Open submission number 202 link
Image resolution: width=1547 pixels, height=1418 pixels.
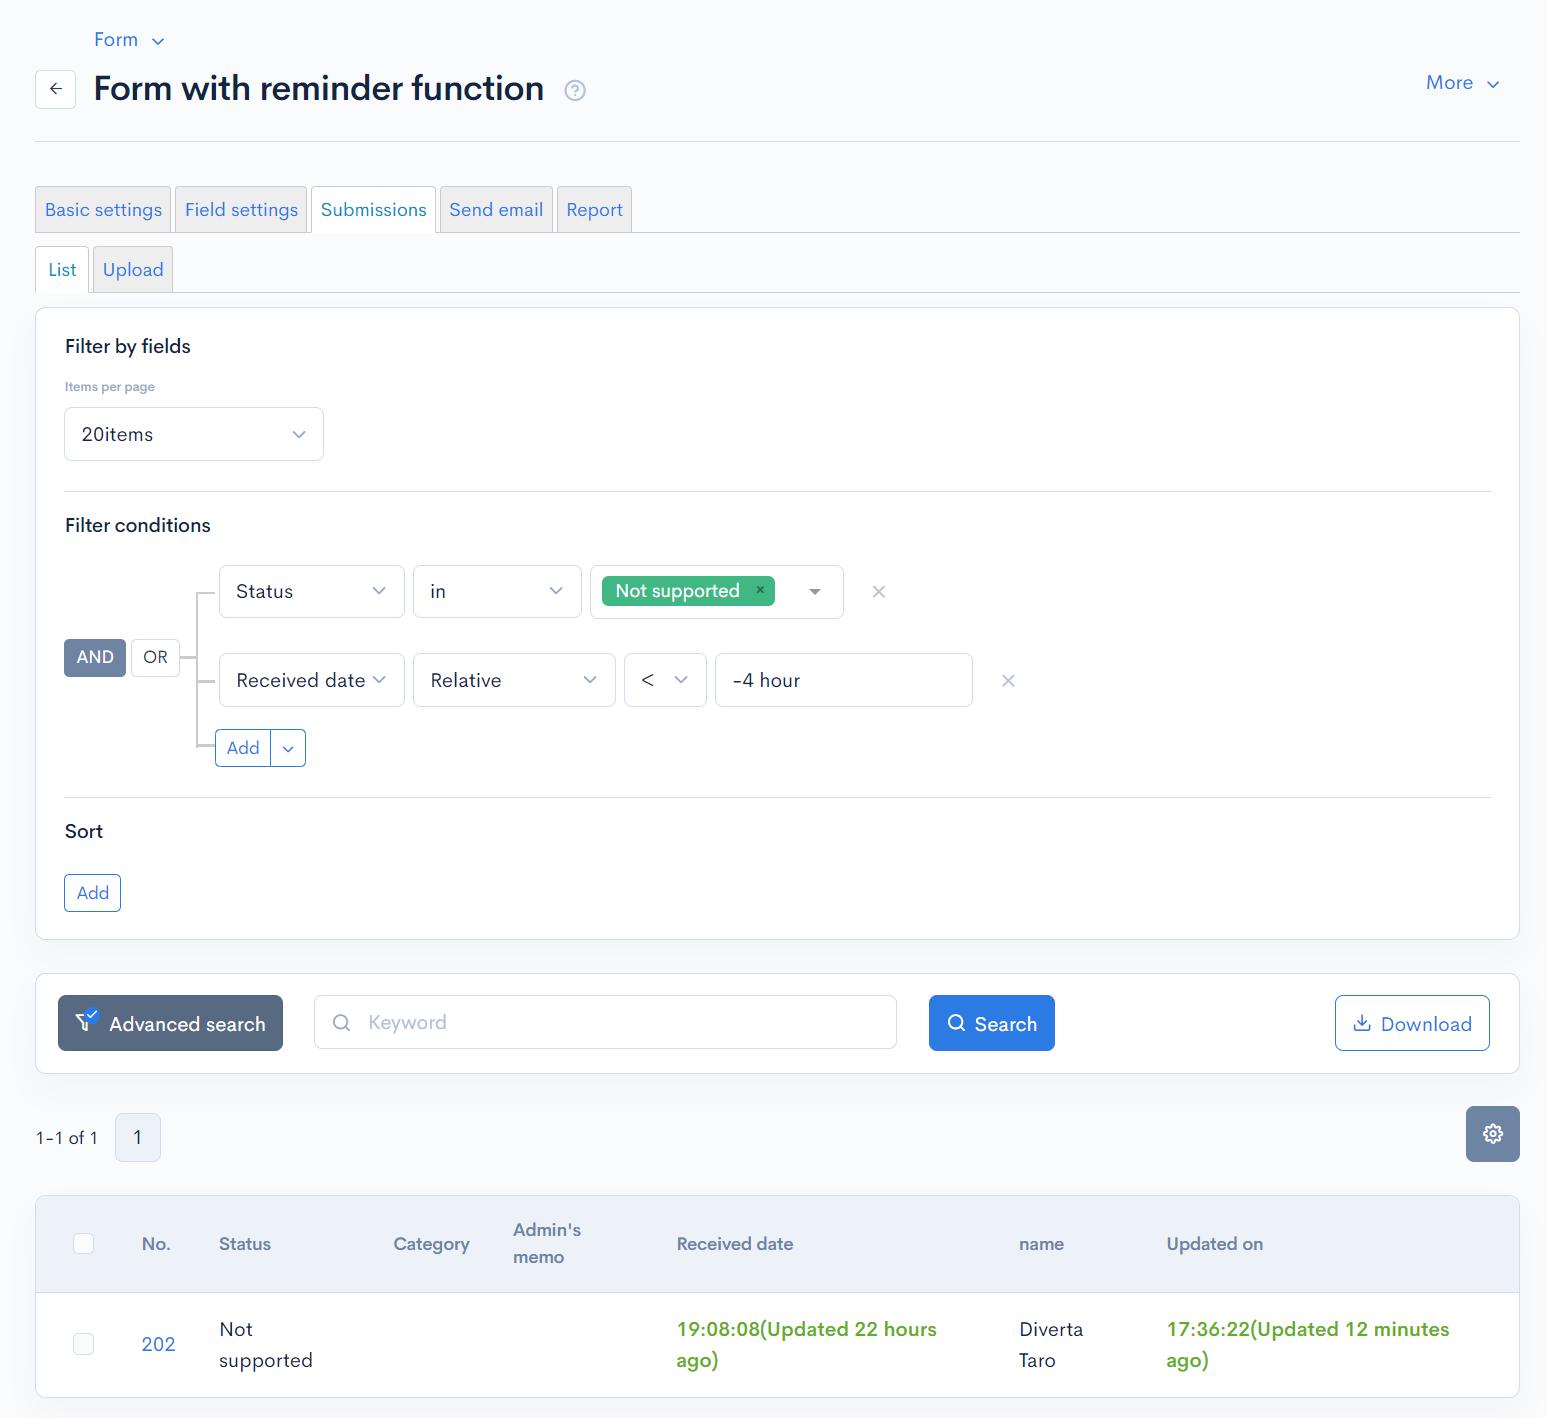[x=158, y=1344]
